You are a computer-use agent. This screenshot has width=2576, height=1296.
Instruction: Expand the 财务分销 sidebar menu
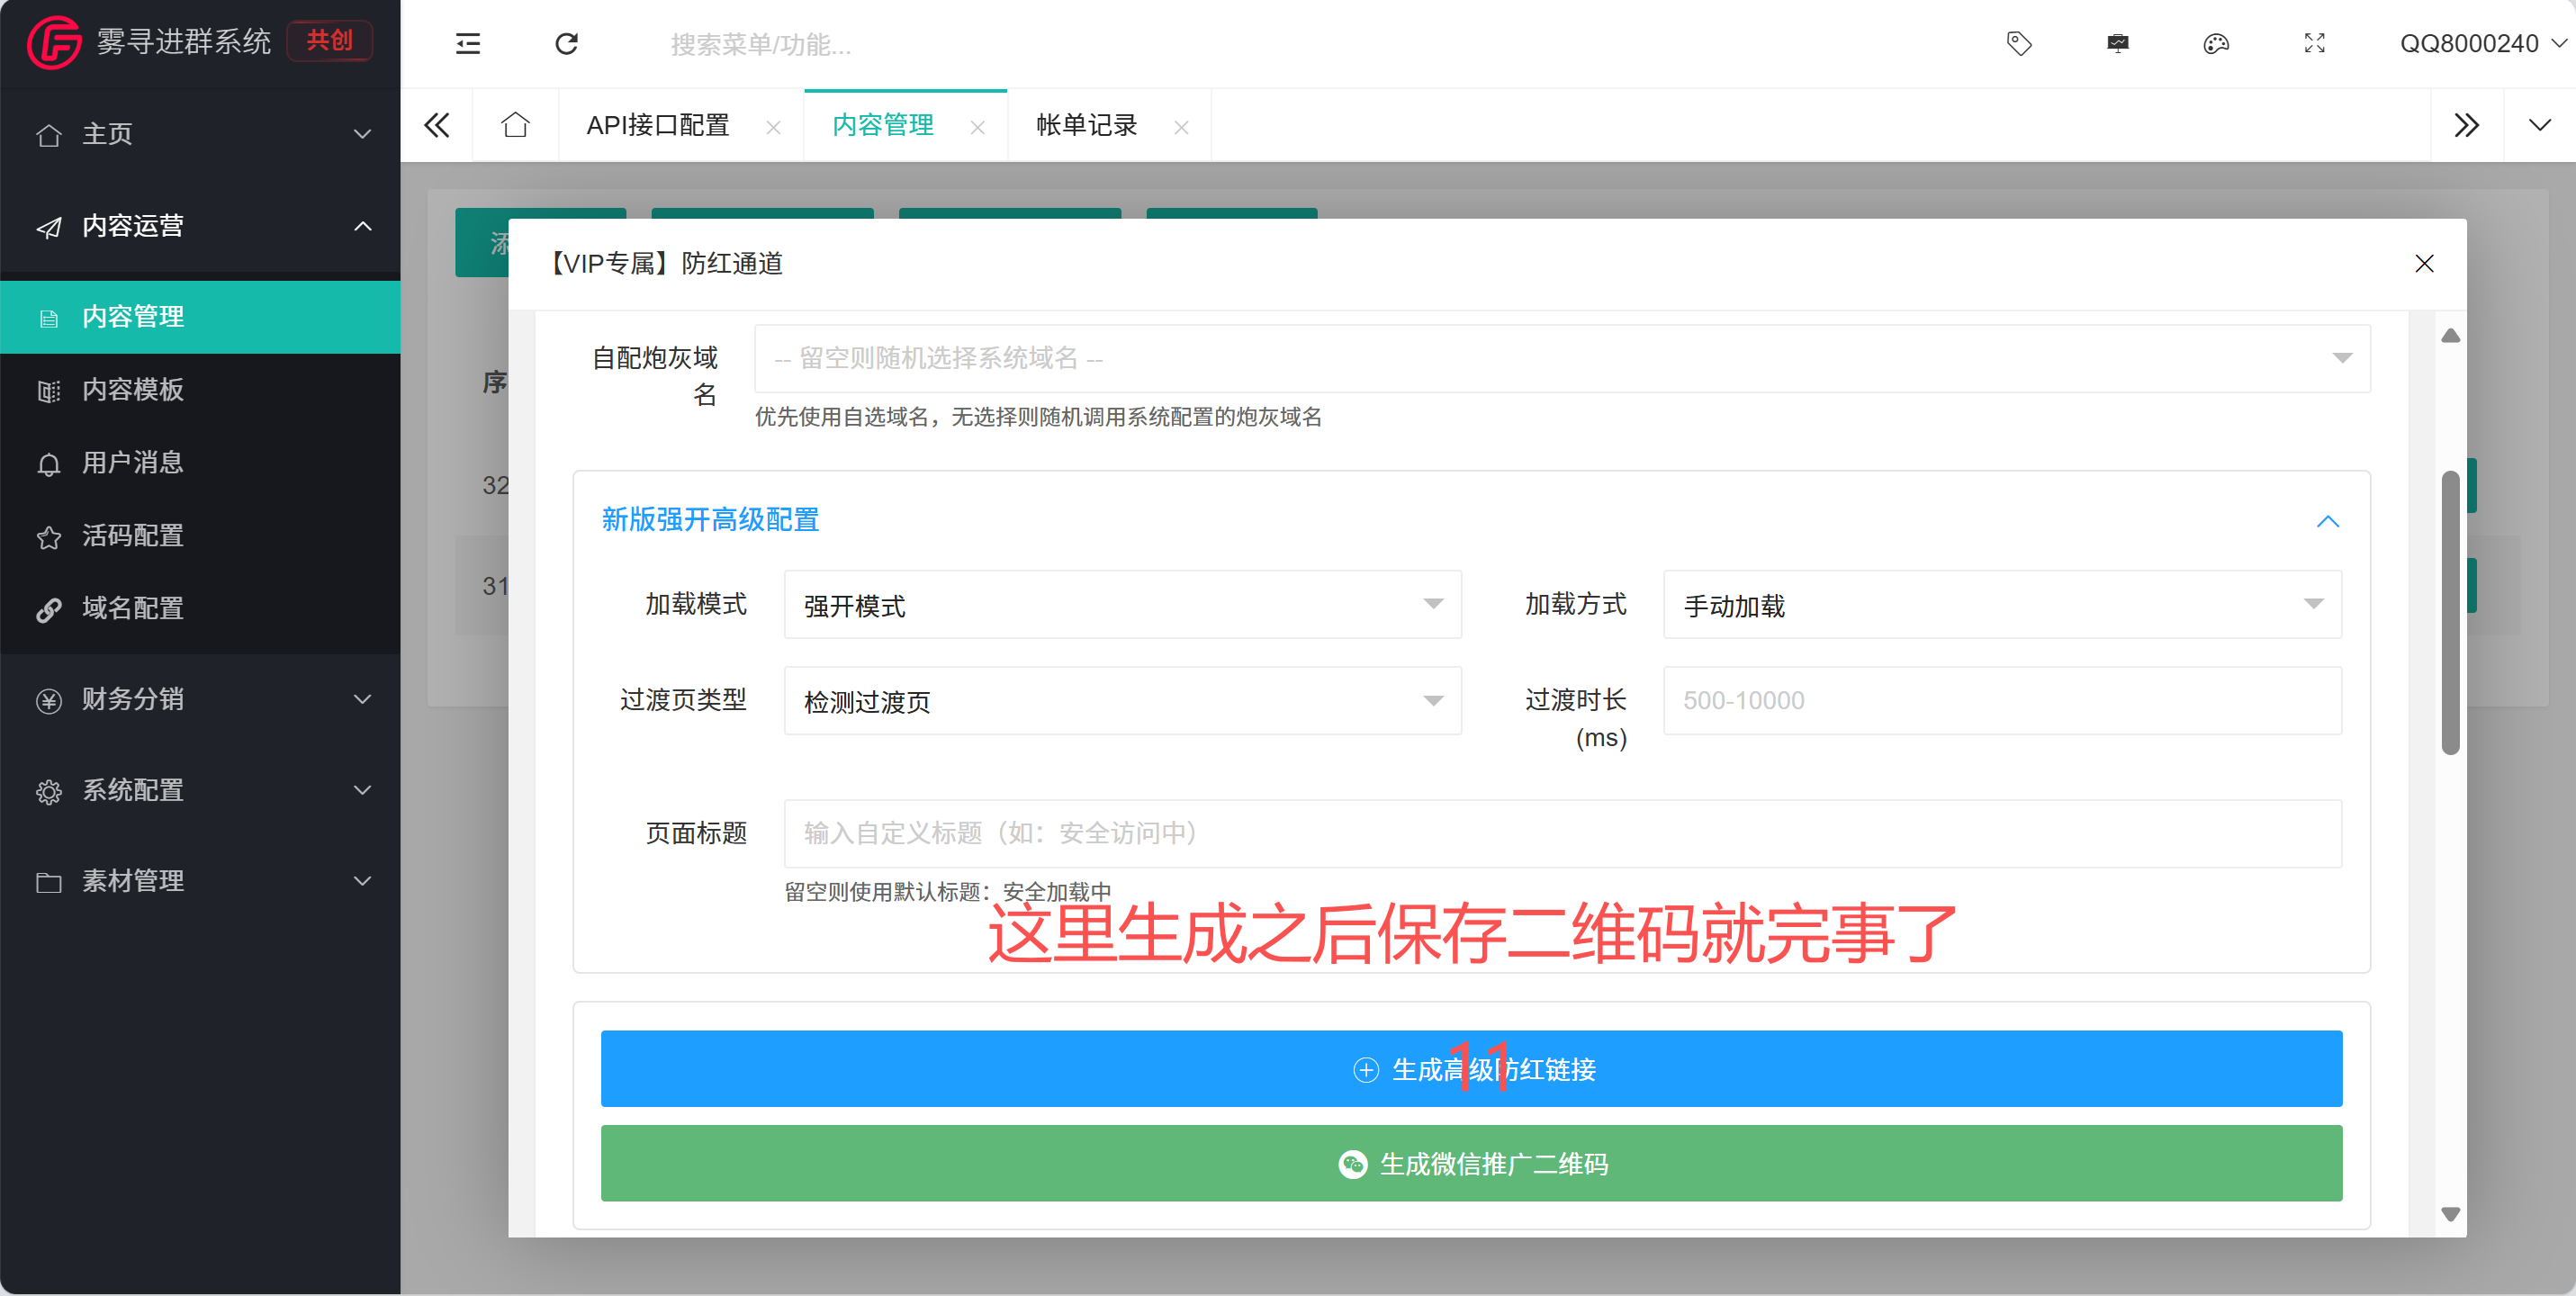point(200,700)
